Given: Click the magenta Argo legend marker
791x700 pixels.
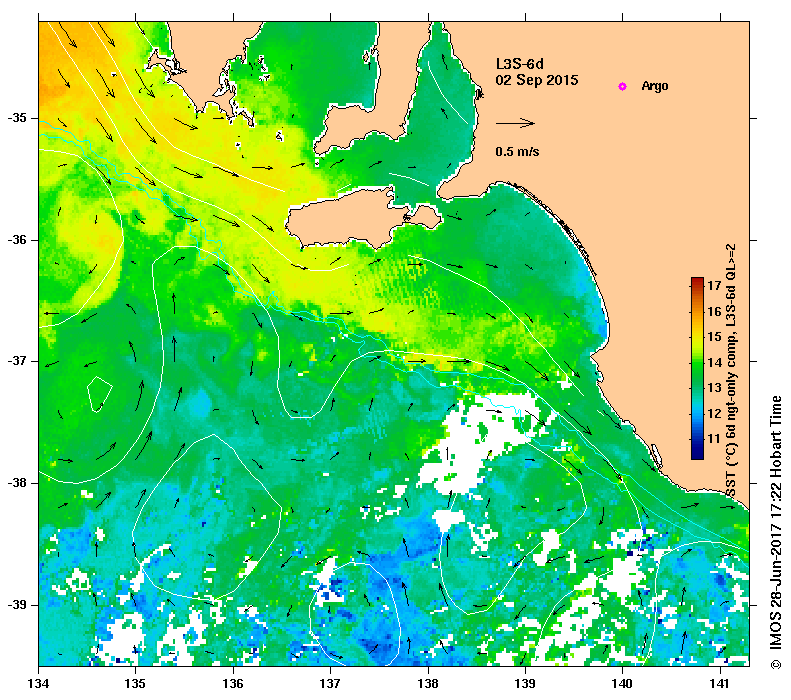Looking at the screenshot, I should (622, 86).
